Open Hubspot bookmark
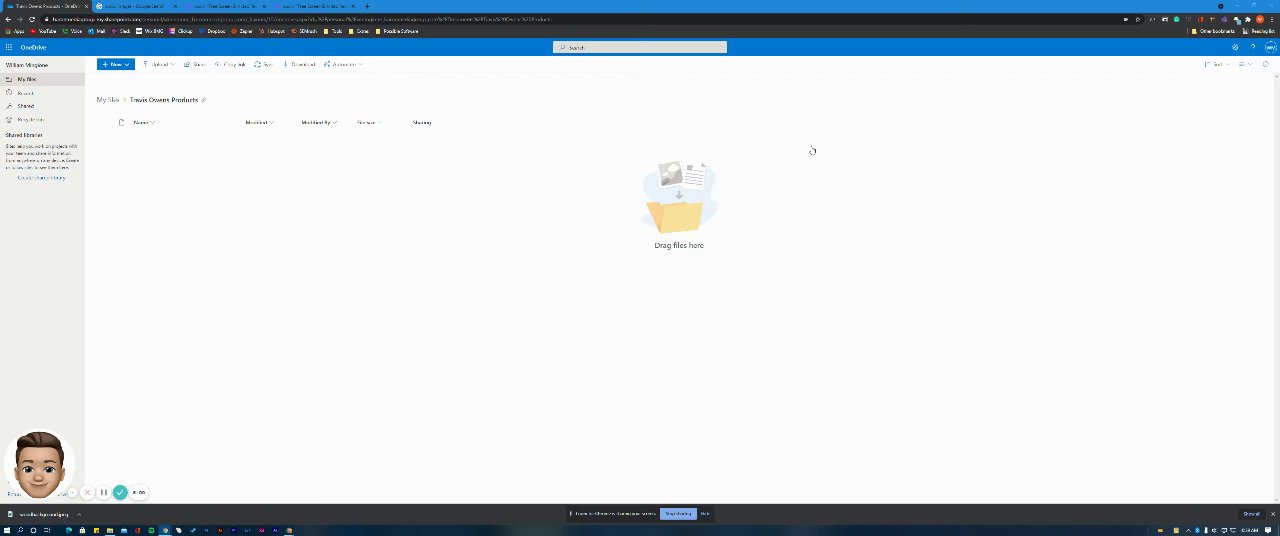This screenshot has width=1280, height=536. (272, 31)
